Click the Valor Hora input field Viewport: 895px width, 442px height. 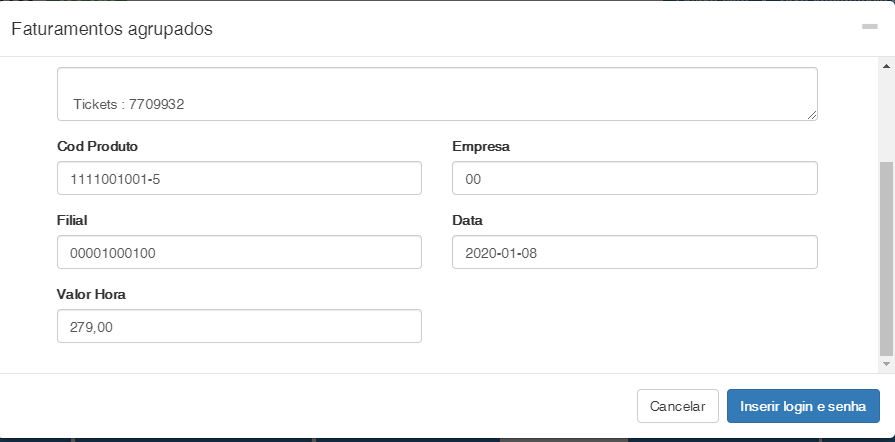[240, 327]
